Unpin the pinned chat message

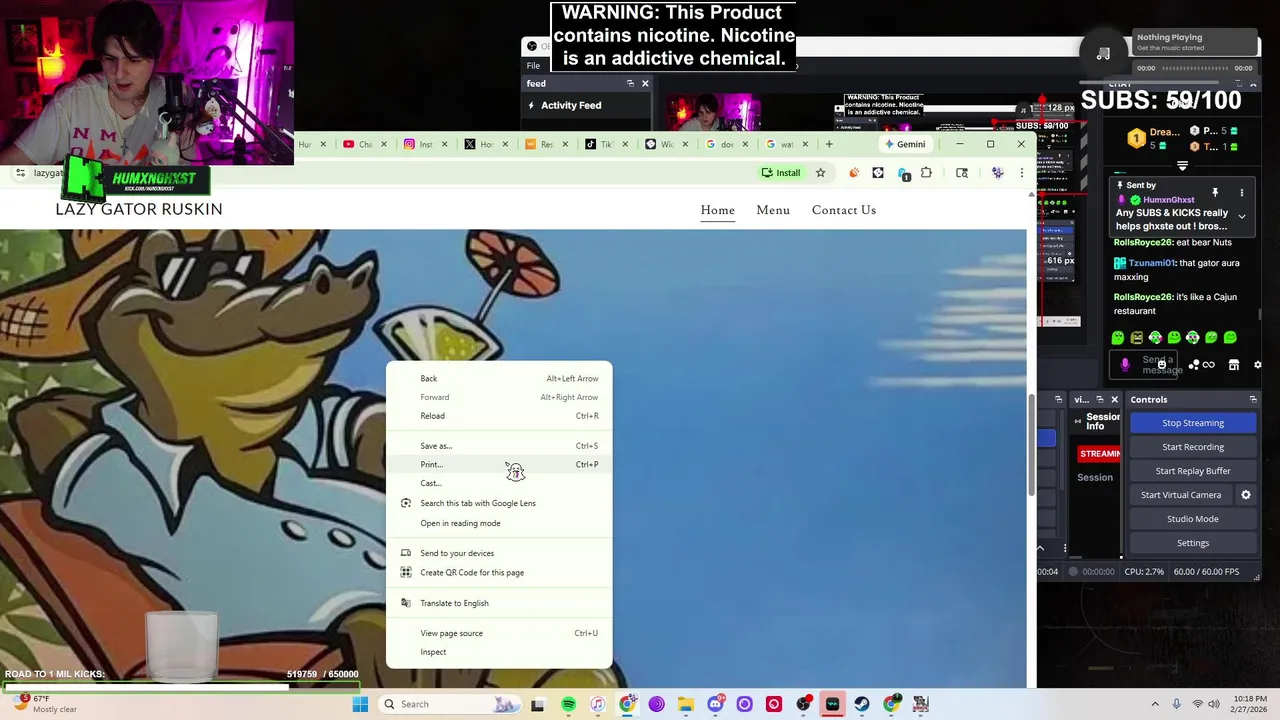click(x=1215, y=193)
